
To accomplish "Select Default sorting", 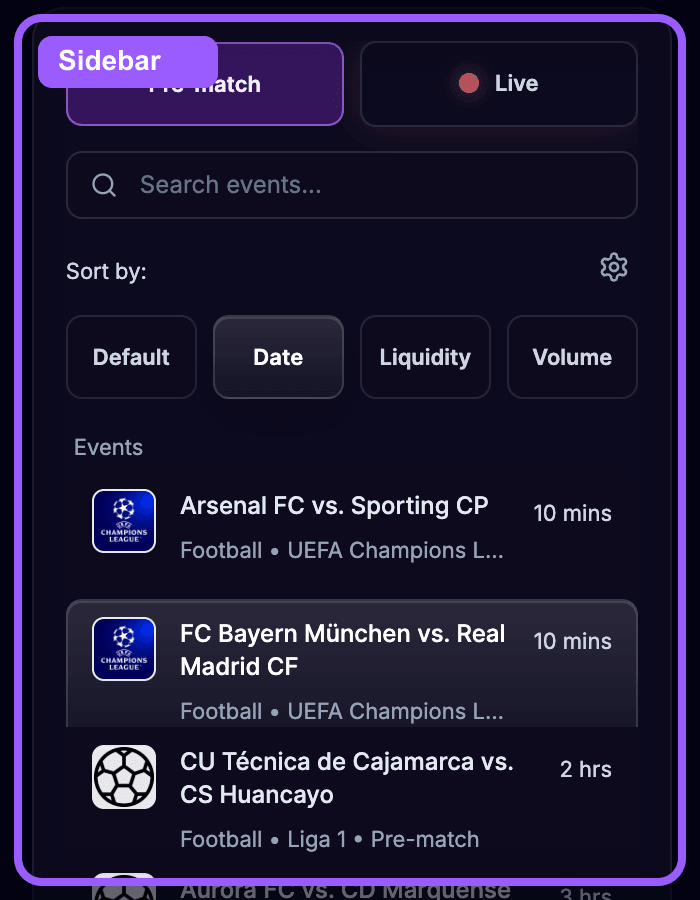I will [131, 357].
